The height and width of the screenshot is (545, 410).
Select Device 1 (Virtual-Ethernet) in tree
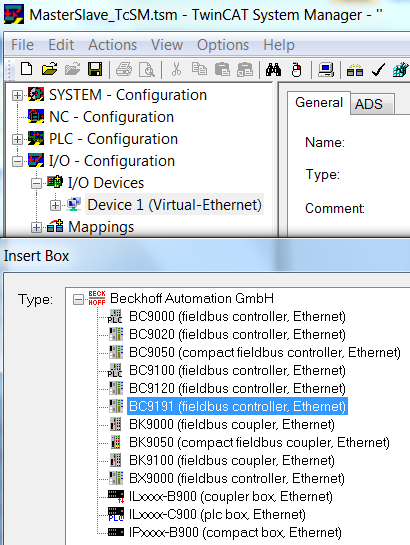(174, 204)
